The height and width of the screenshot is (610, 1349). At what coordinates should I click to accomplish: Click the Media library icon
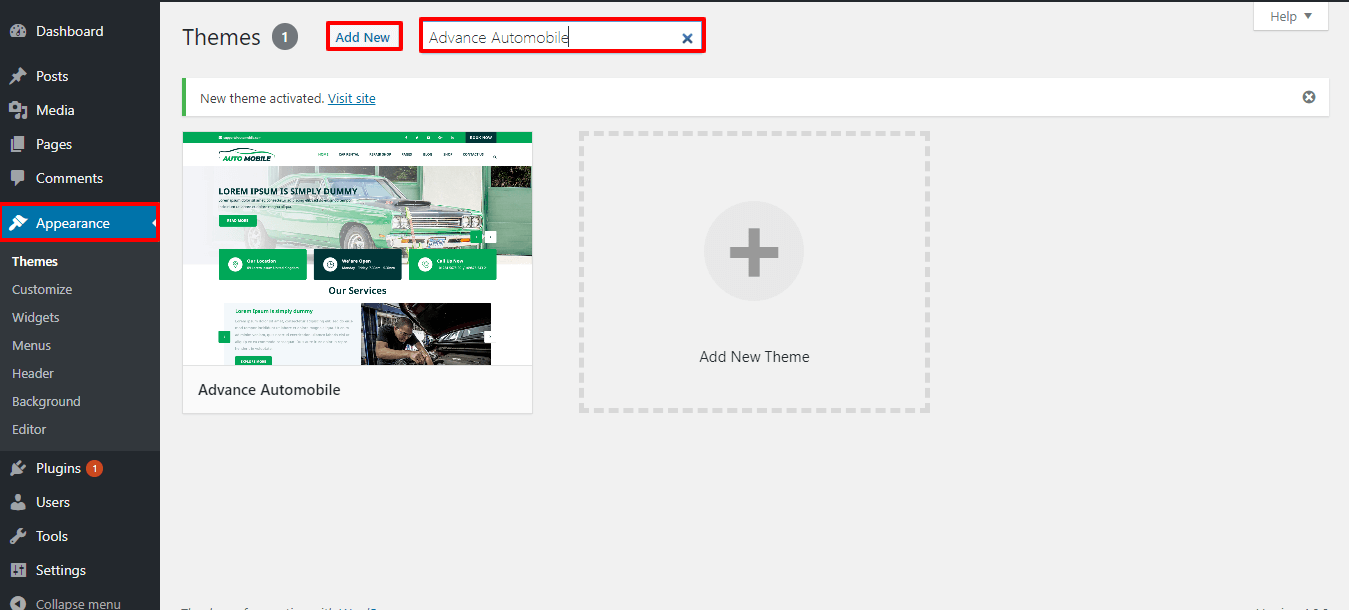tap(18, 110)
